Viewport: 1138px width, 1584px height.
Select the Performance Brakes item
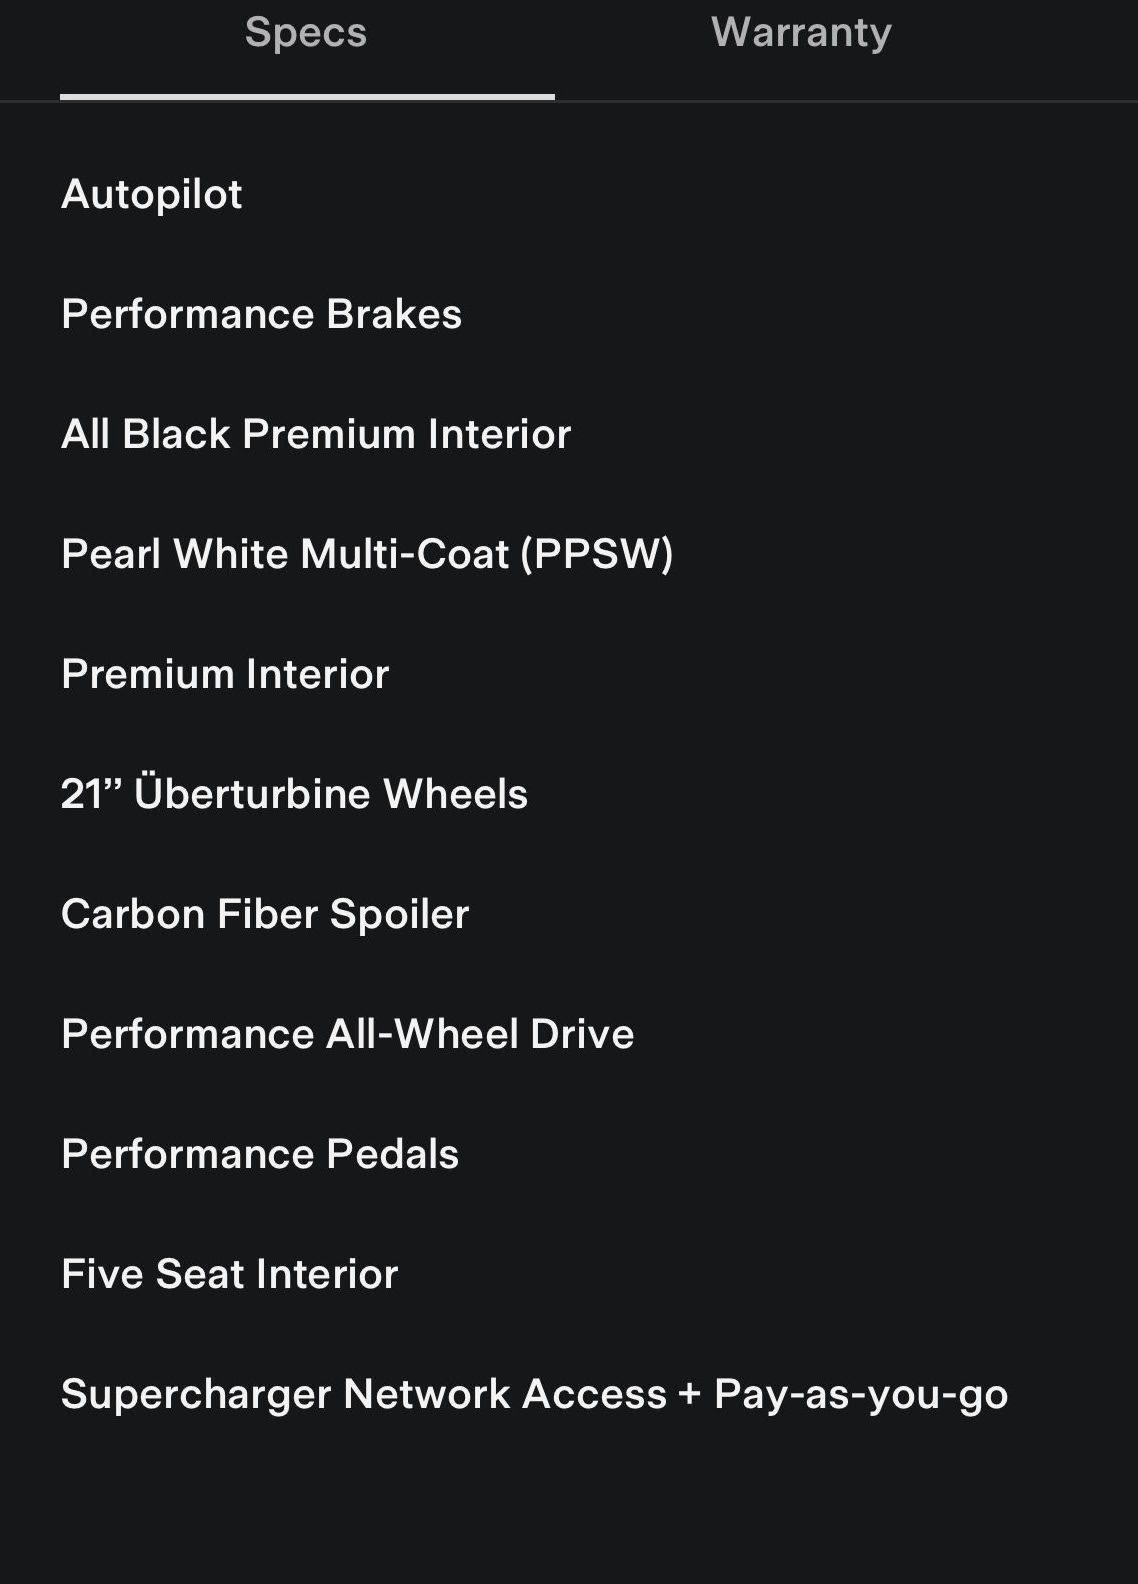click(261, 314)
